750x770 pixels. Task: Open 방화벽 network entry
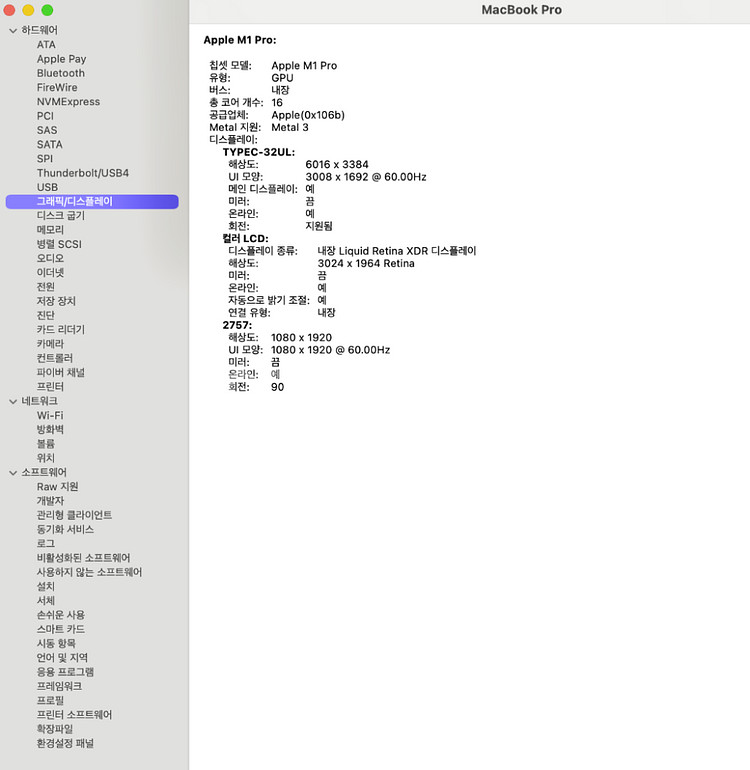click(50, 430)
